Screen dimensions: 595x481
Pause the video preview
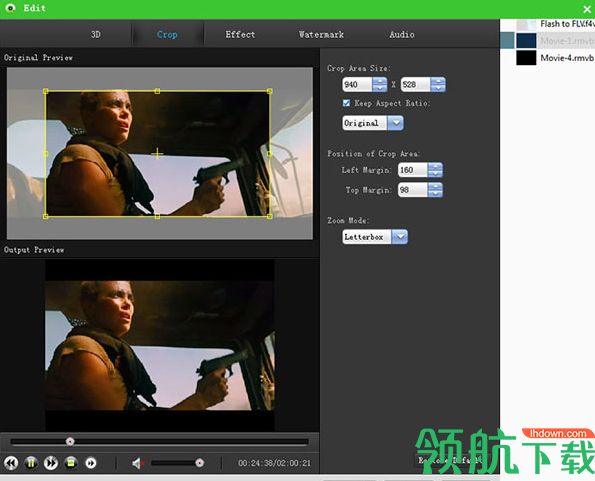point(31,463)
